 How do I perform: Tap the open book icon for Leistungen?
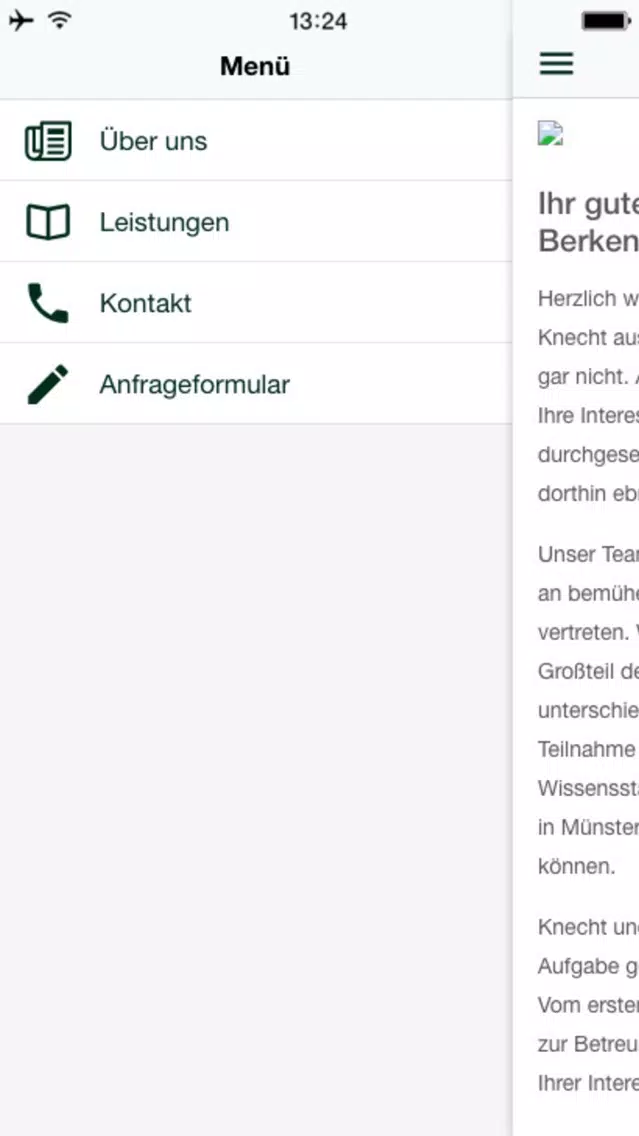[x=49, y=222]
